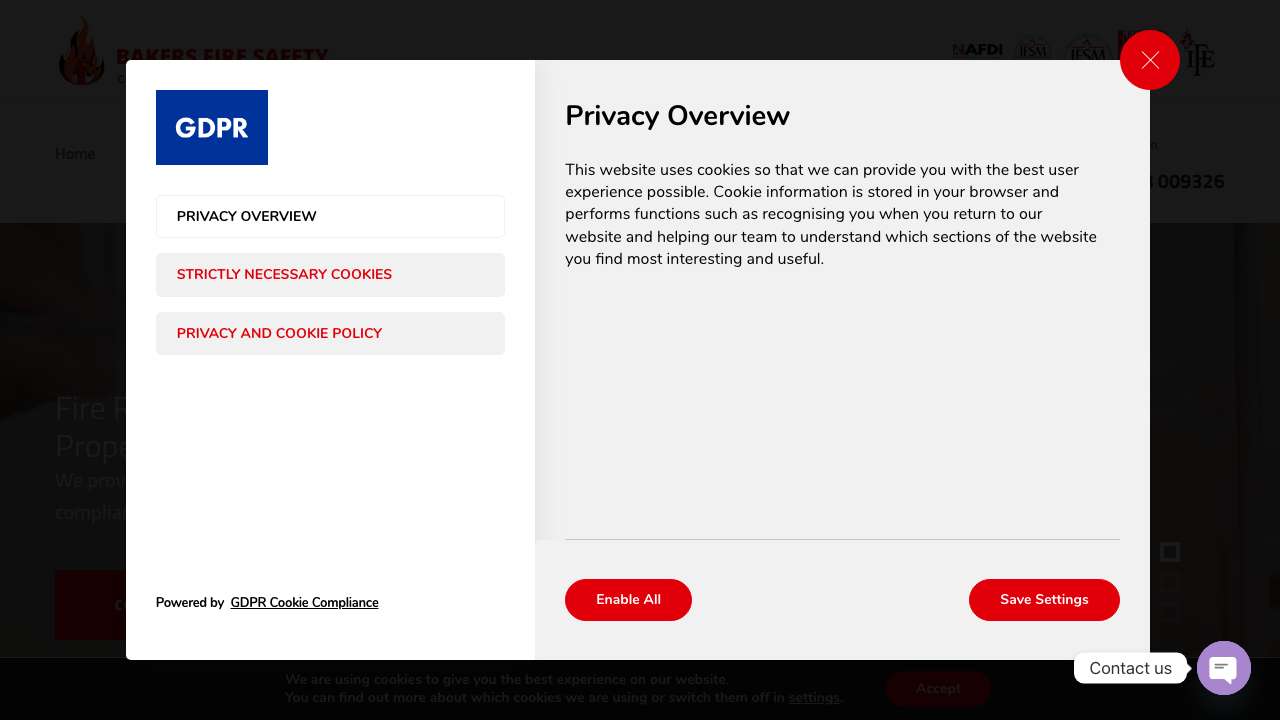The height and width of the screenshot is (720, 1280).
Task: Click the Bakers Fire Safety flame logo
Action: (82, 52)
